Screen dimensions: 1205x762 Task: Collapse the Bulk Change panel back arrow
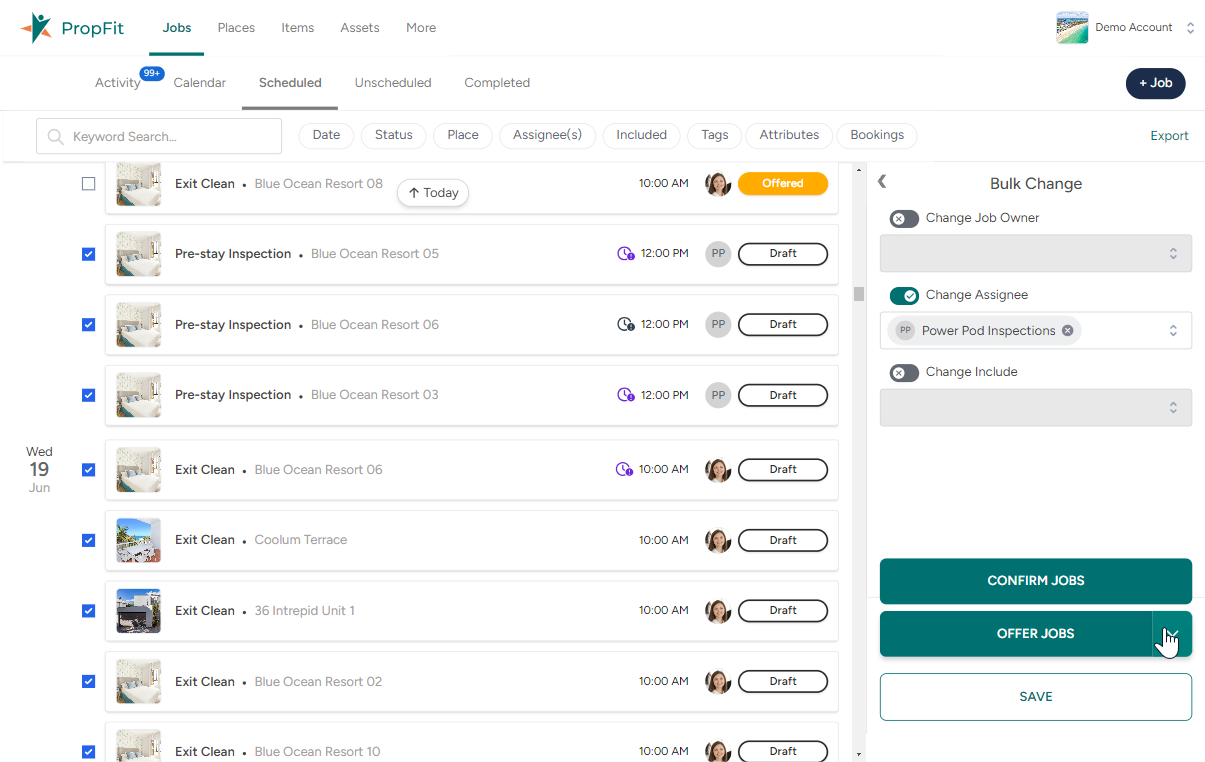tap(882, 182)
